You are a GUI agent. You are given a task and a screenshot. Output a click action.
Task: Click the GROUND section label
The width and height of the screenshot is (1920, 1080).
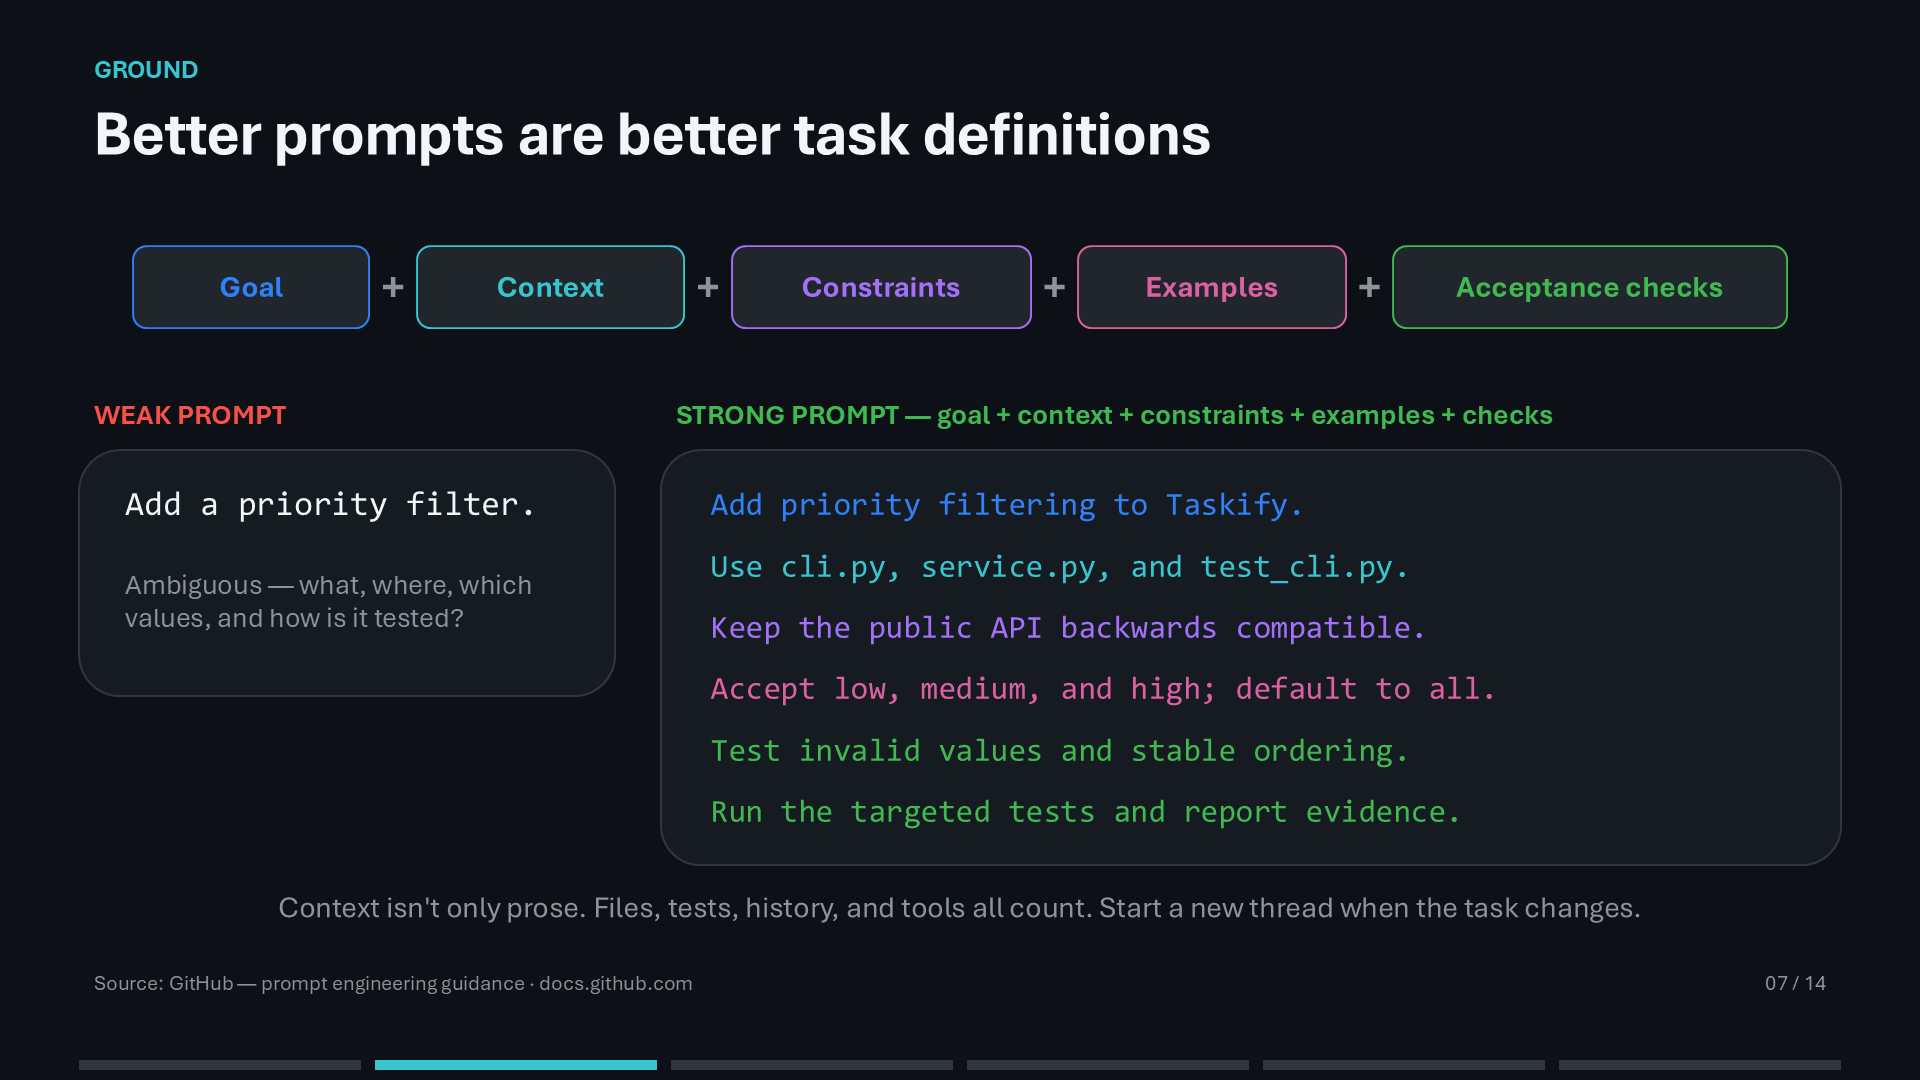146,70
